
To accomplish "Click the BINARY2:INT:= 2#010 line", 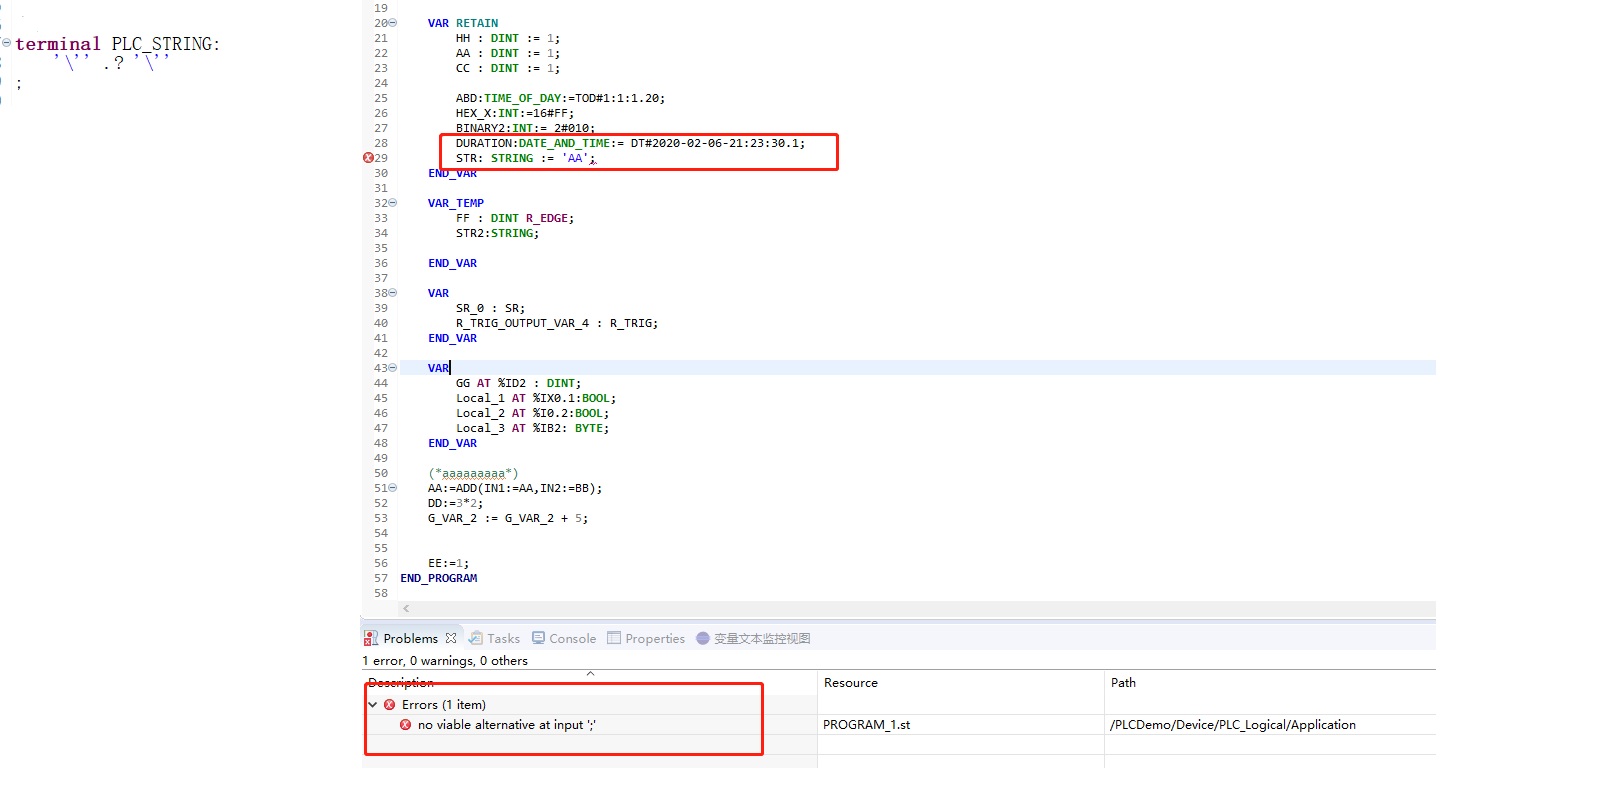I will 526,128.
